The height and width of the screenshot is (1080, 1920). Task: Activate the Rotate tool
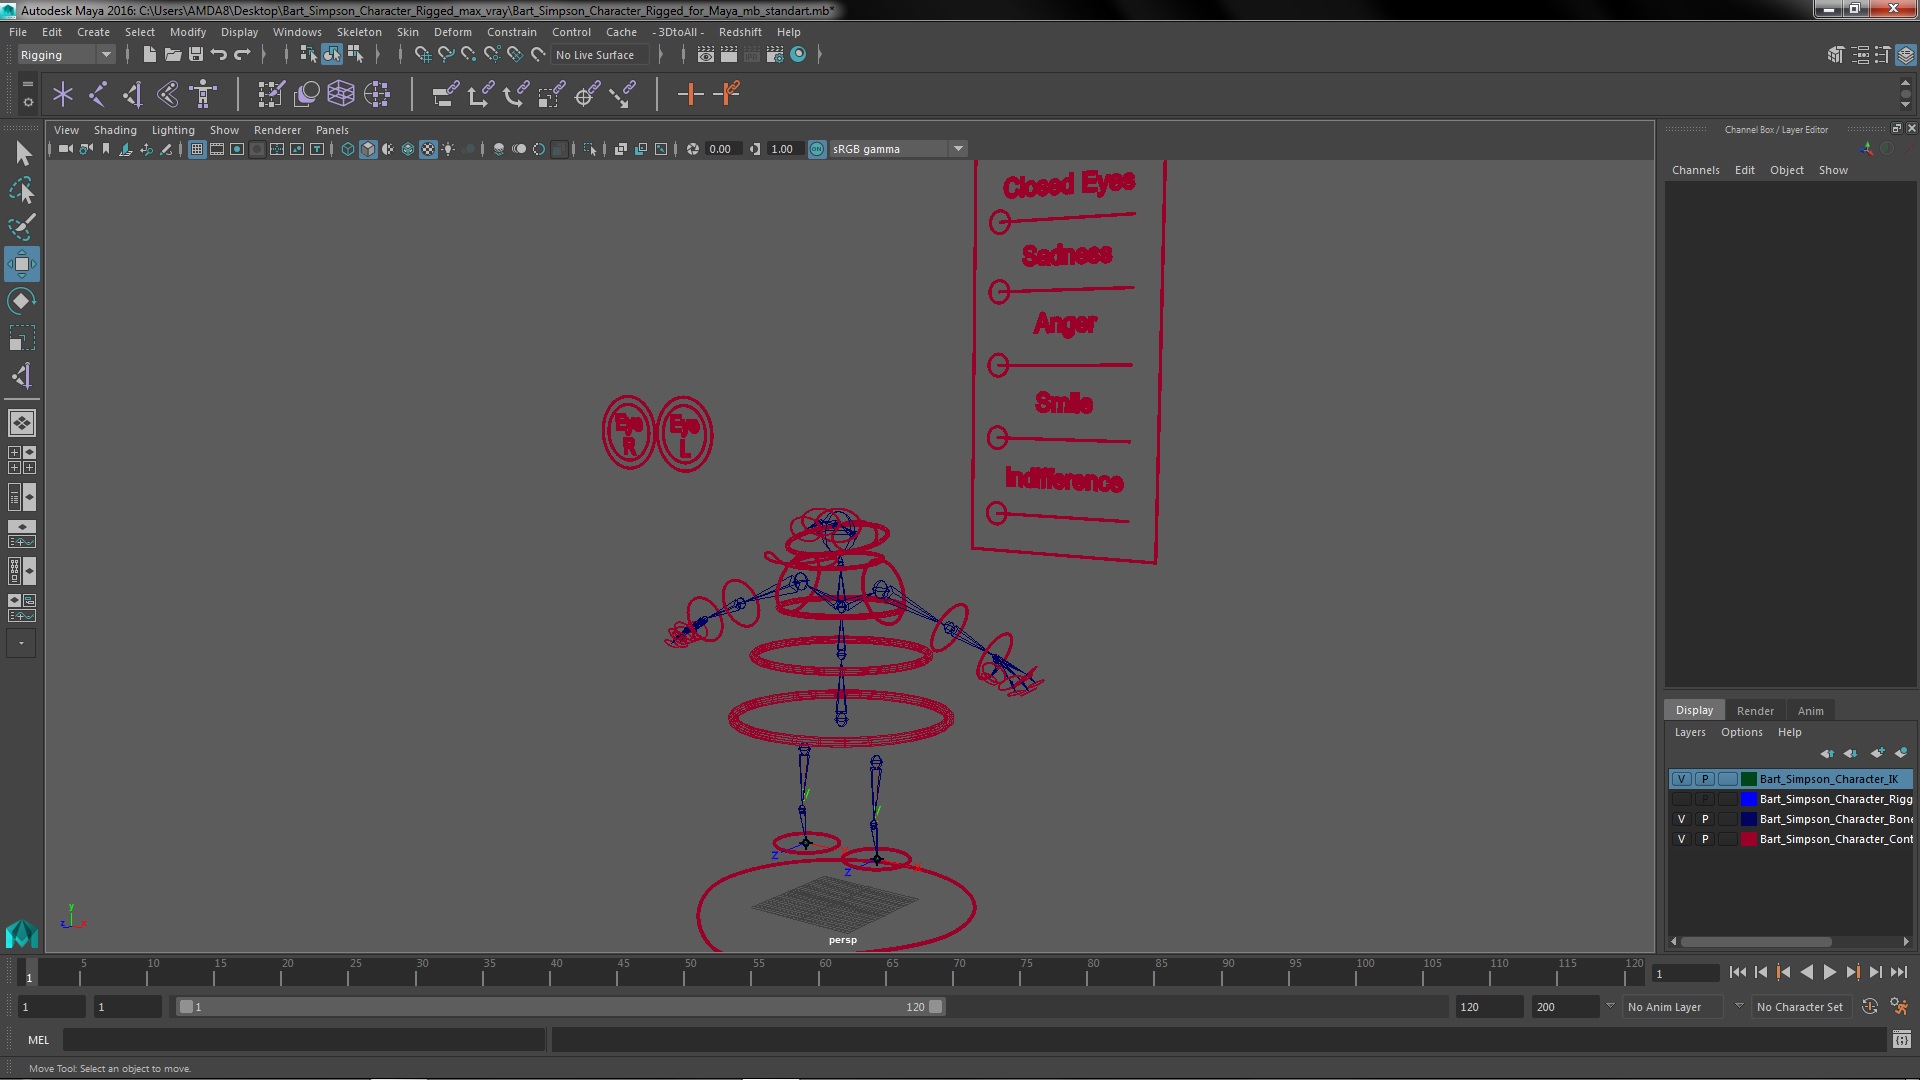pos(21,301)
